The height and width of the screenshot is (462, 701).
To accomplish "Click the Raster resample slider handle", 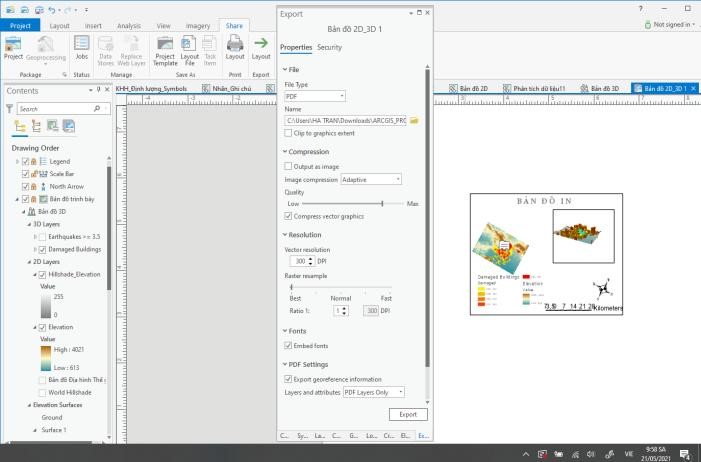I will [291, 287].
